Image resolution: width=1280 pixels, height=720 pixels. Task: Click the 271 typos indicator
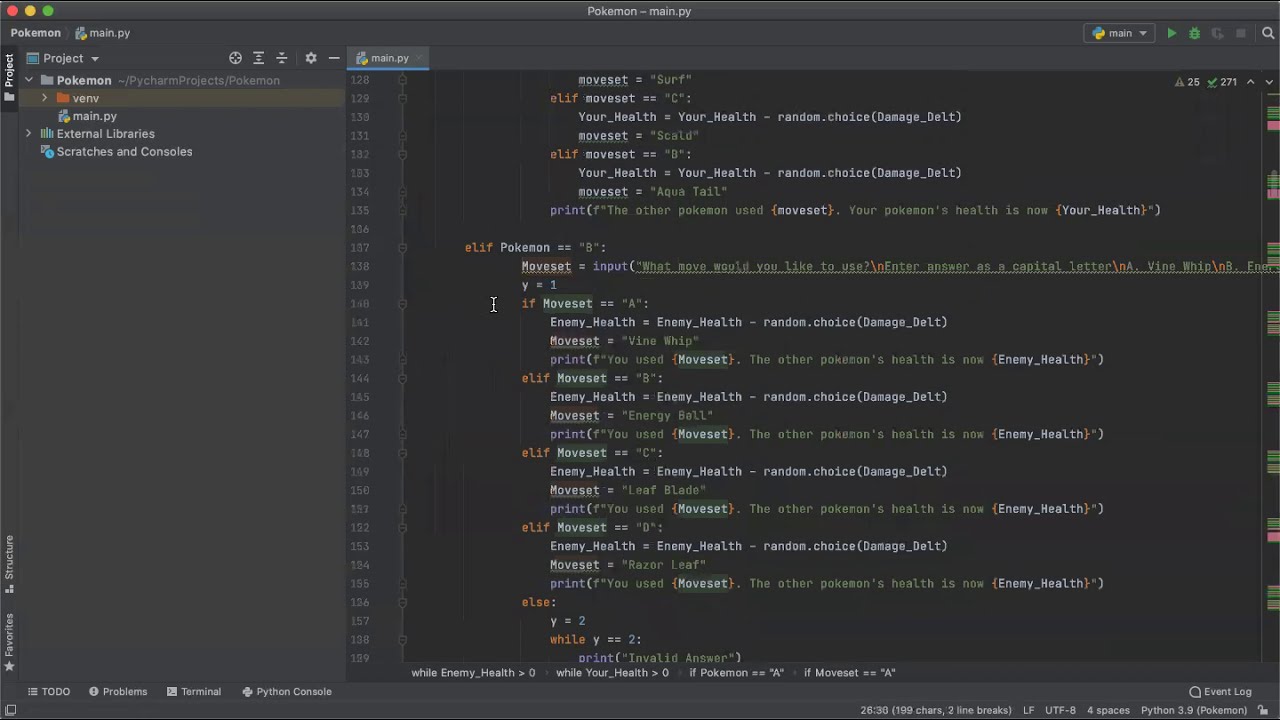point(1222,82)
